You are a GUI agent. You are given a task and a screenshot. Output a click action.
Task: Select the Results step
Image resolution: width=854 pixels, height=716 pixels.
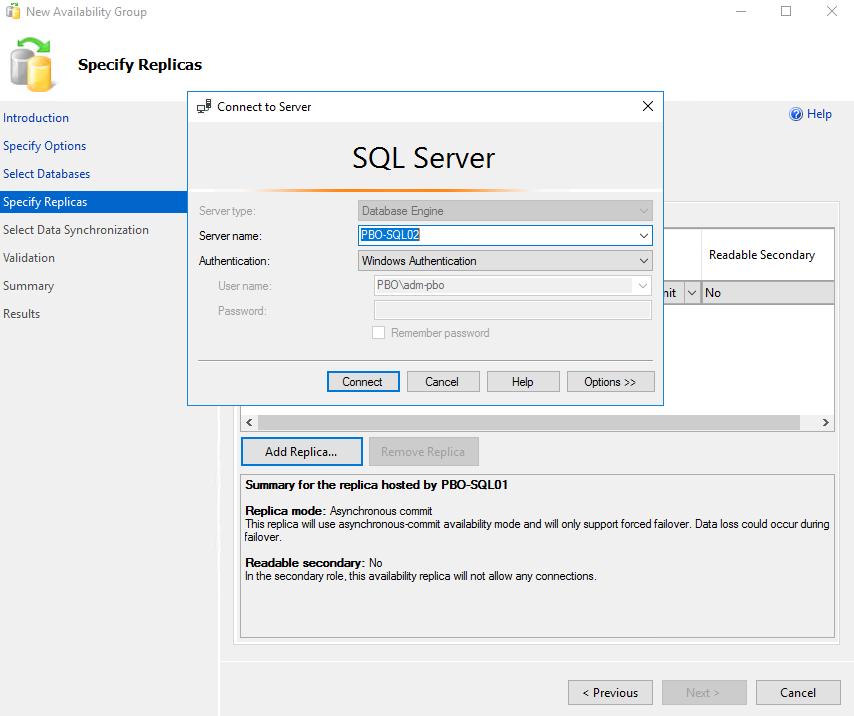(x=22, y=314)
